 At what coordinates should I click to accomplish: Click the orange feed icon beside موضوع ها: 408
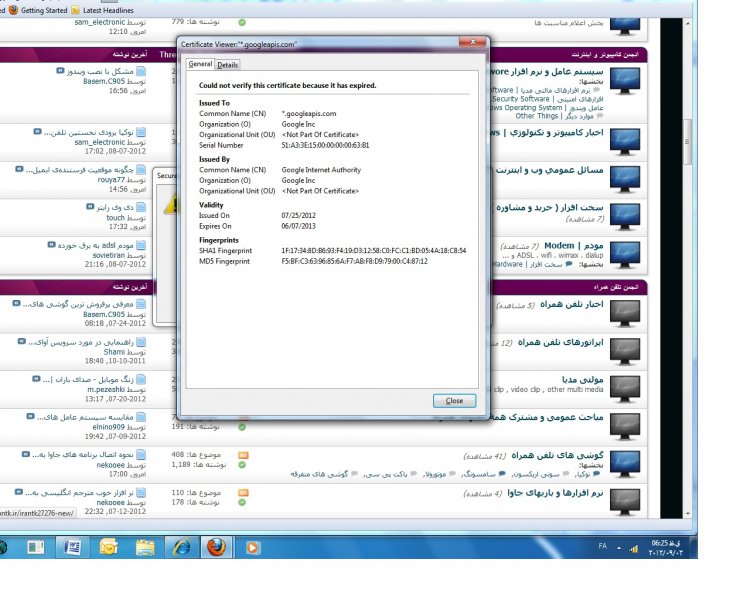tap(243, 455)
